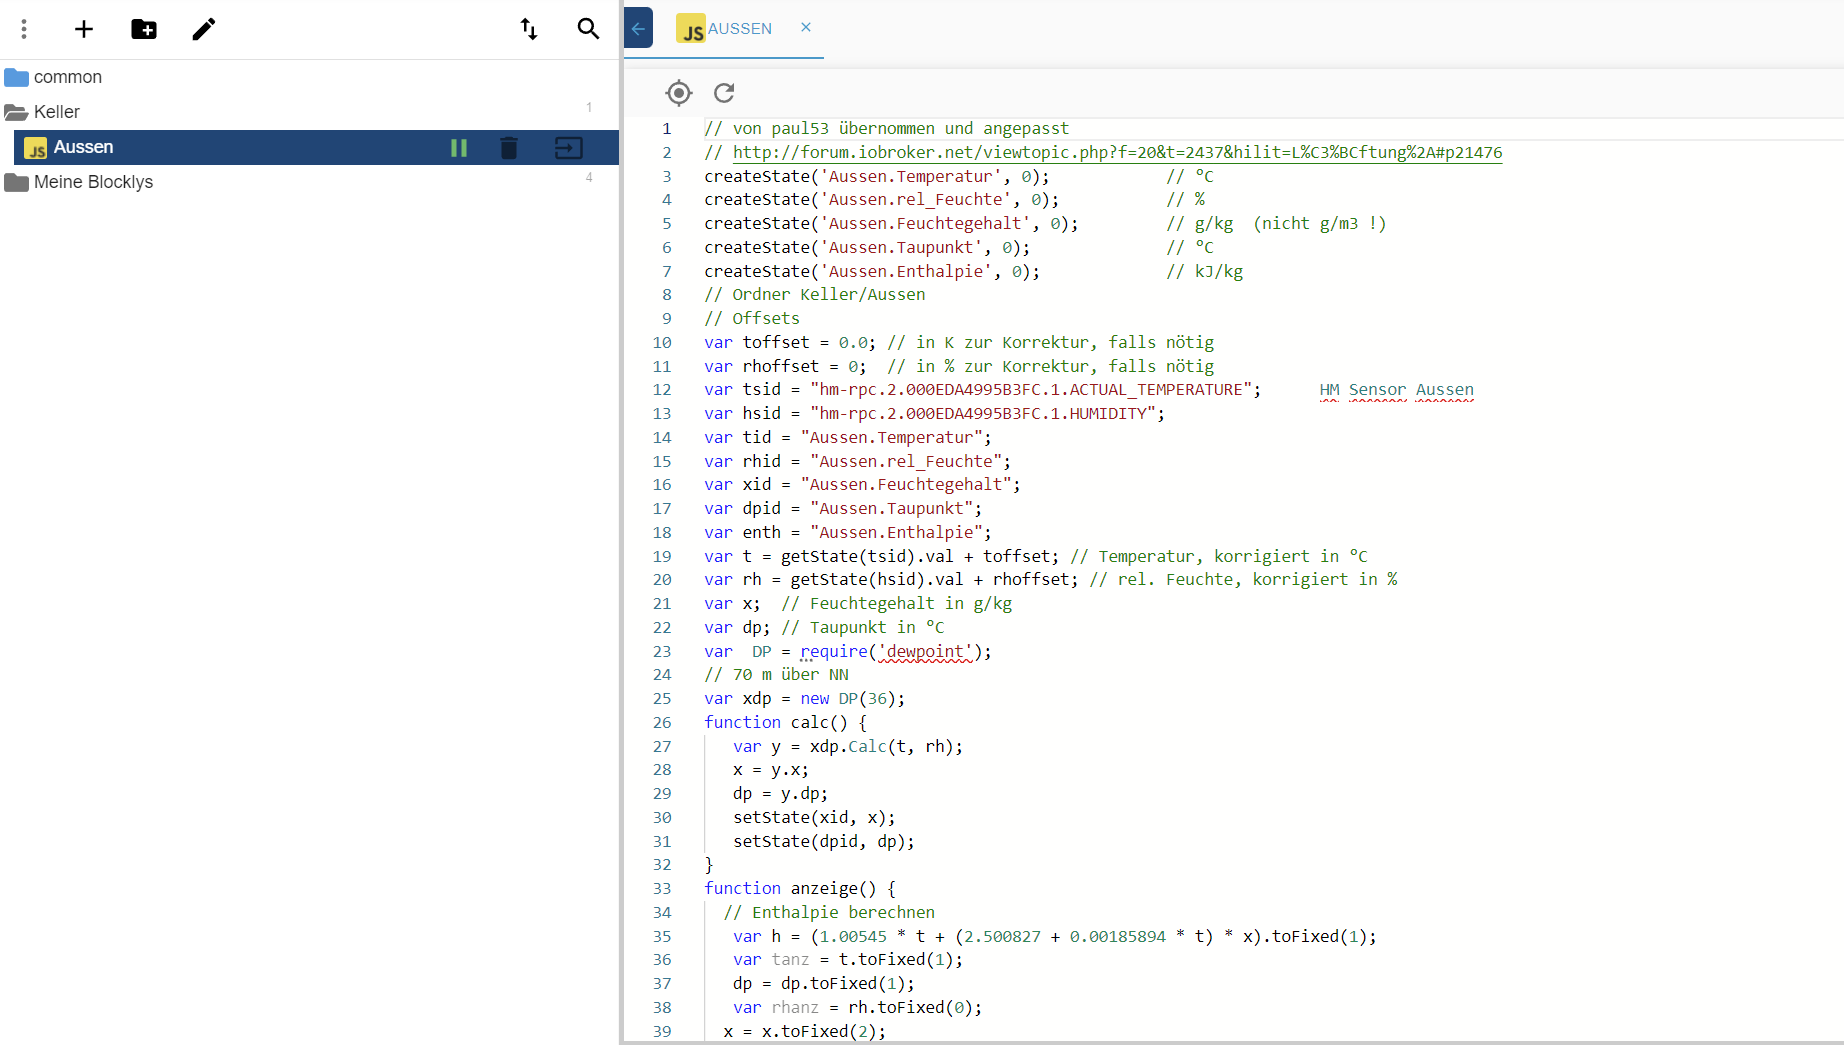Click the '// Enthalpie berechnen' comment

[x=829, y=912]
